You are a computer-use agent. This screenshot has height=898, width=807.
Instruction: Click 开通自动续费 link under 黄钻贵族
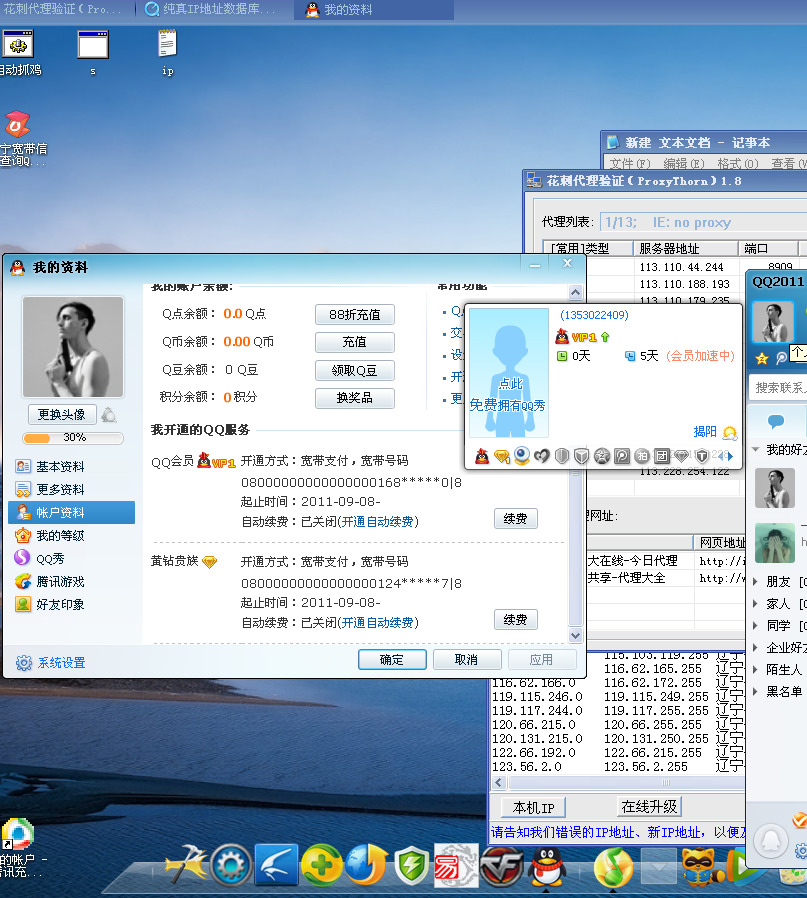pyautogui.click(x=377, y=623)
